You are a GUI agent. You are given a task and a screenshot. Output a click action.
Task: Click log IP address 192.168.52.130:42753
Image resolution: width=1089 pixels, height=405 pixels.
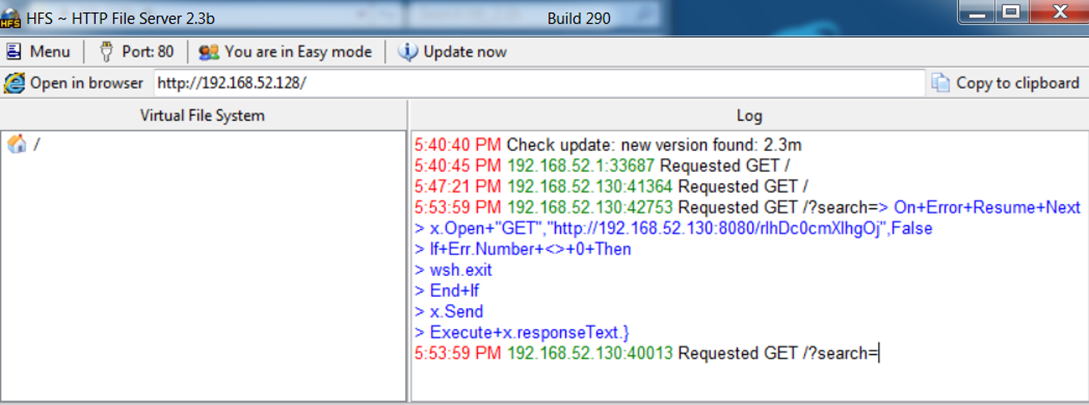point(590,208)
